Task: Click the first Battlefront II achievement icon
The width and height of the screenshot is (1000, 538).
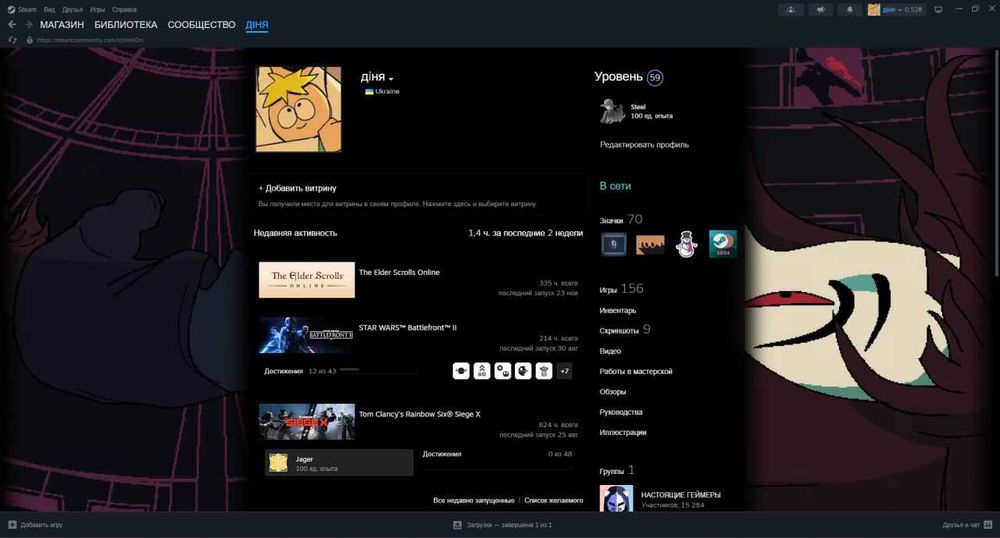Action: click(461, 371)
